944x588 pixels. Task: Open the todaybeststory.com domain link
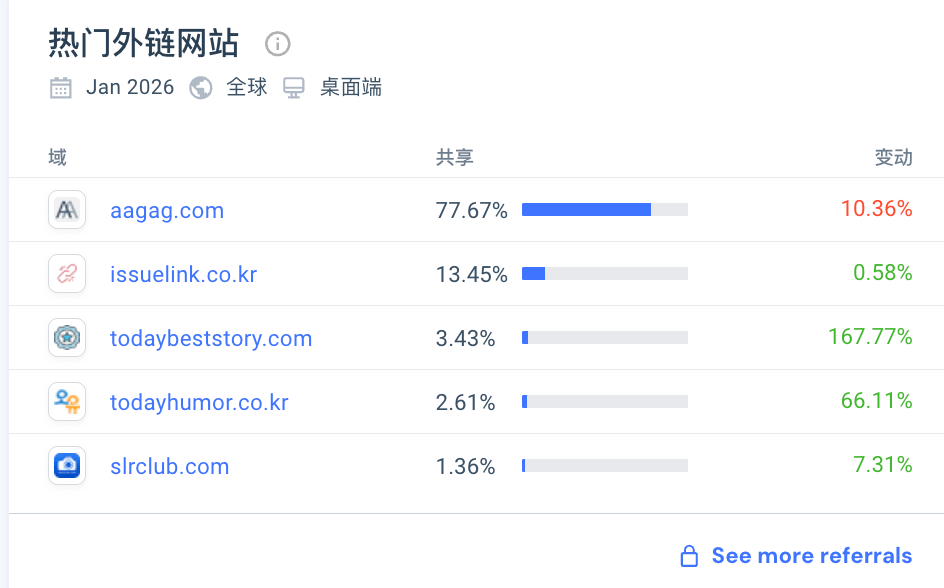[211, 339]
